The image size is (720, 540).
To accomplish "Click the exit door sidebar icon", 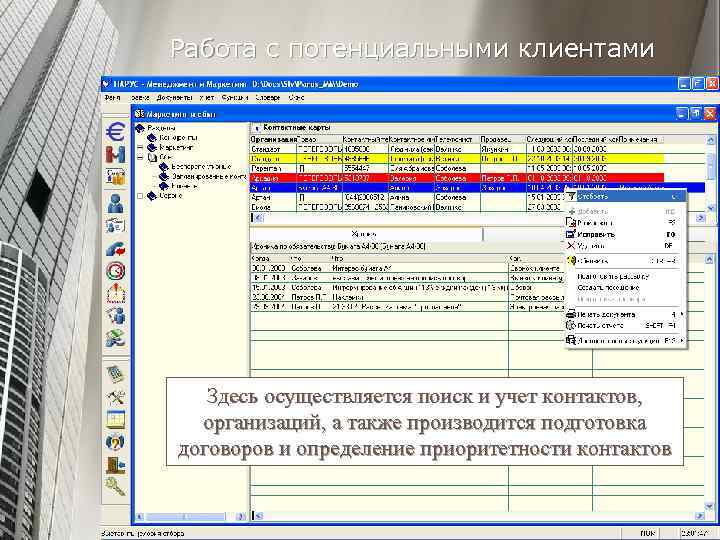I will (x=115, y=464).
